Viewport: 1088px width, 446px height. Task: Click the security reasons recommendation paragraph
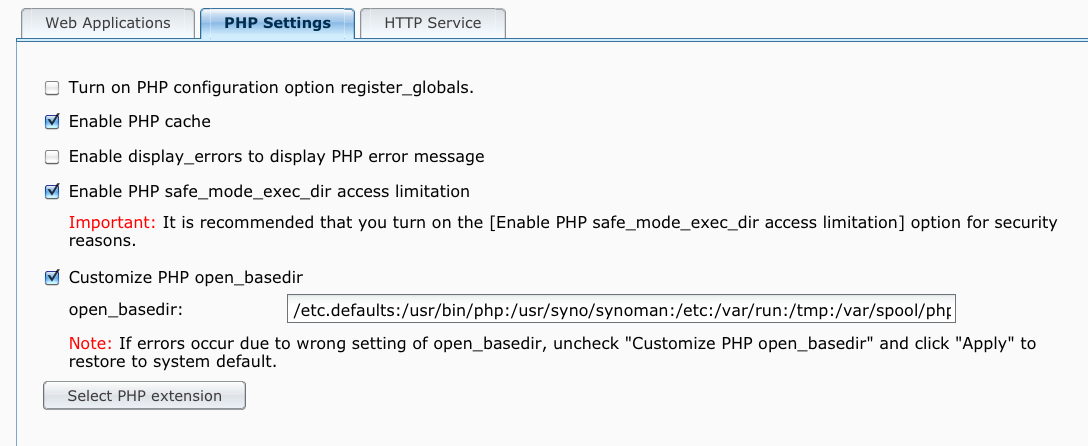[563, 232]
